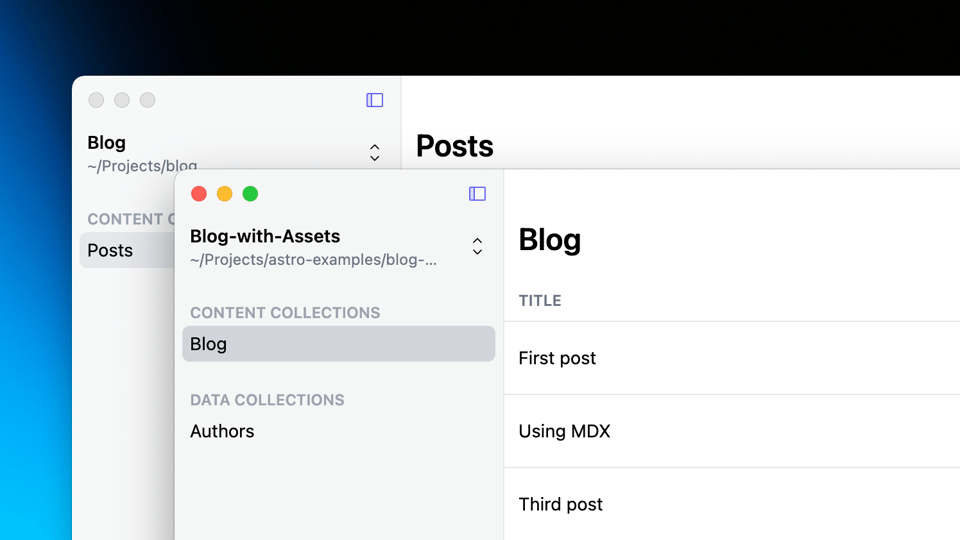
Task: Open the "Using MDX" entry
Action: click(564, 431)
